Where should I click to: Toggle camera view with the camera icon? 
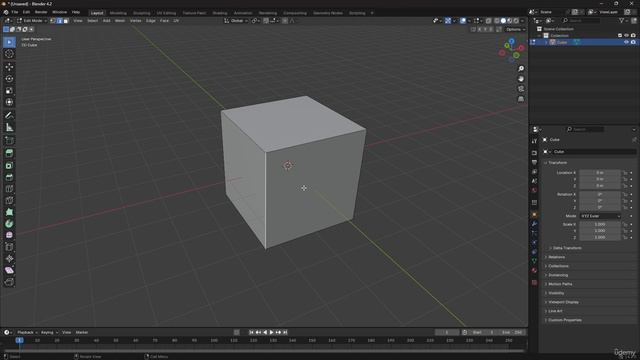coord(521,89)
